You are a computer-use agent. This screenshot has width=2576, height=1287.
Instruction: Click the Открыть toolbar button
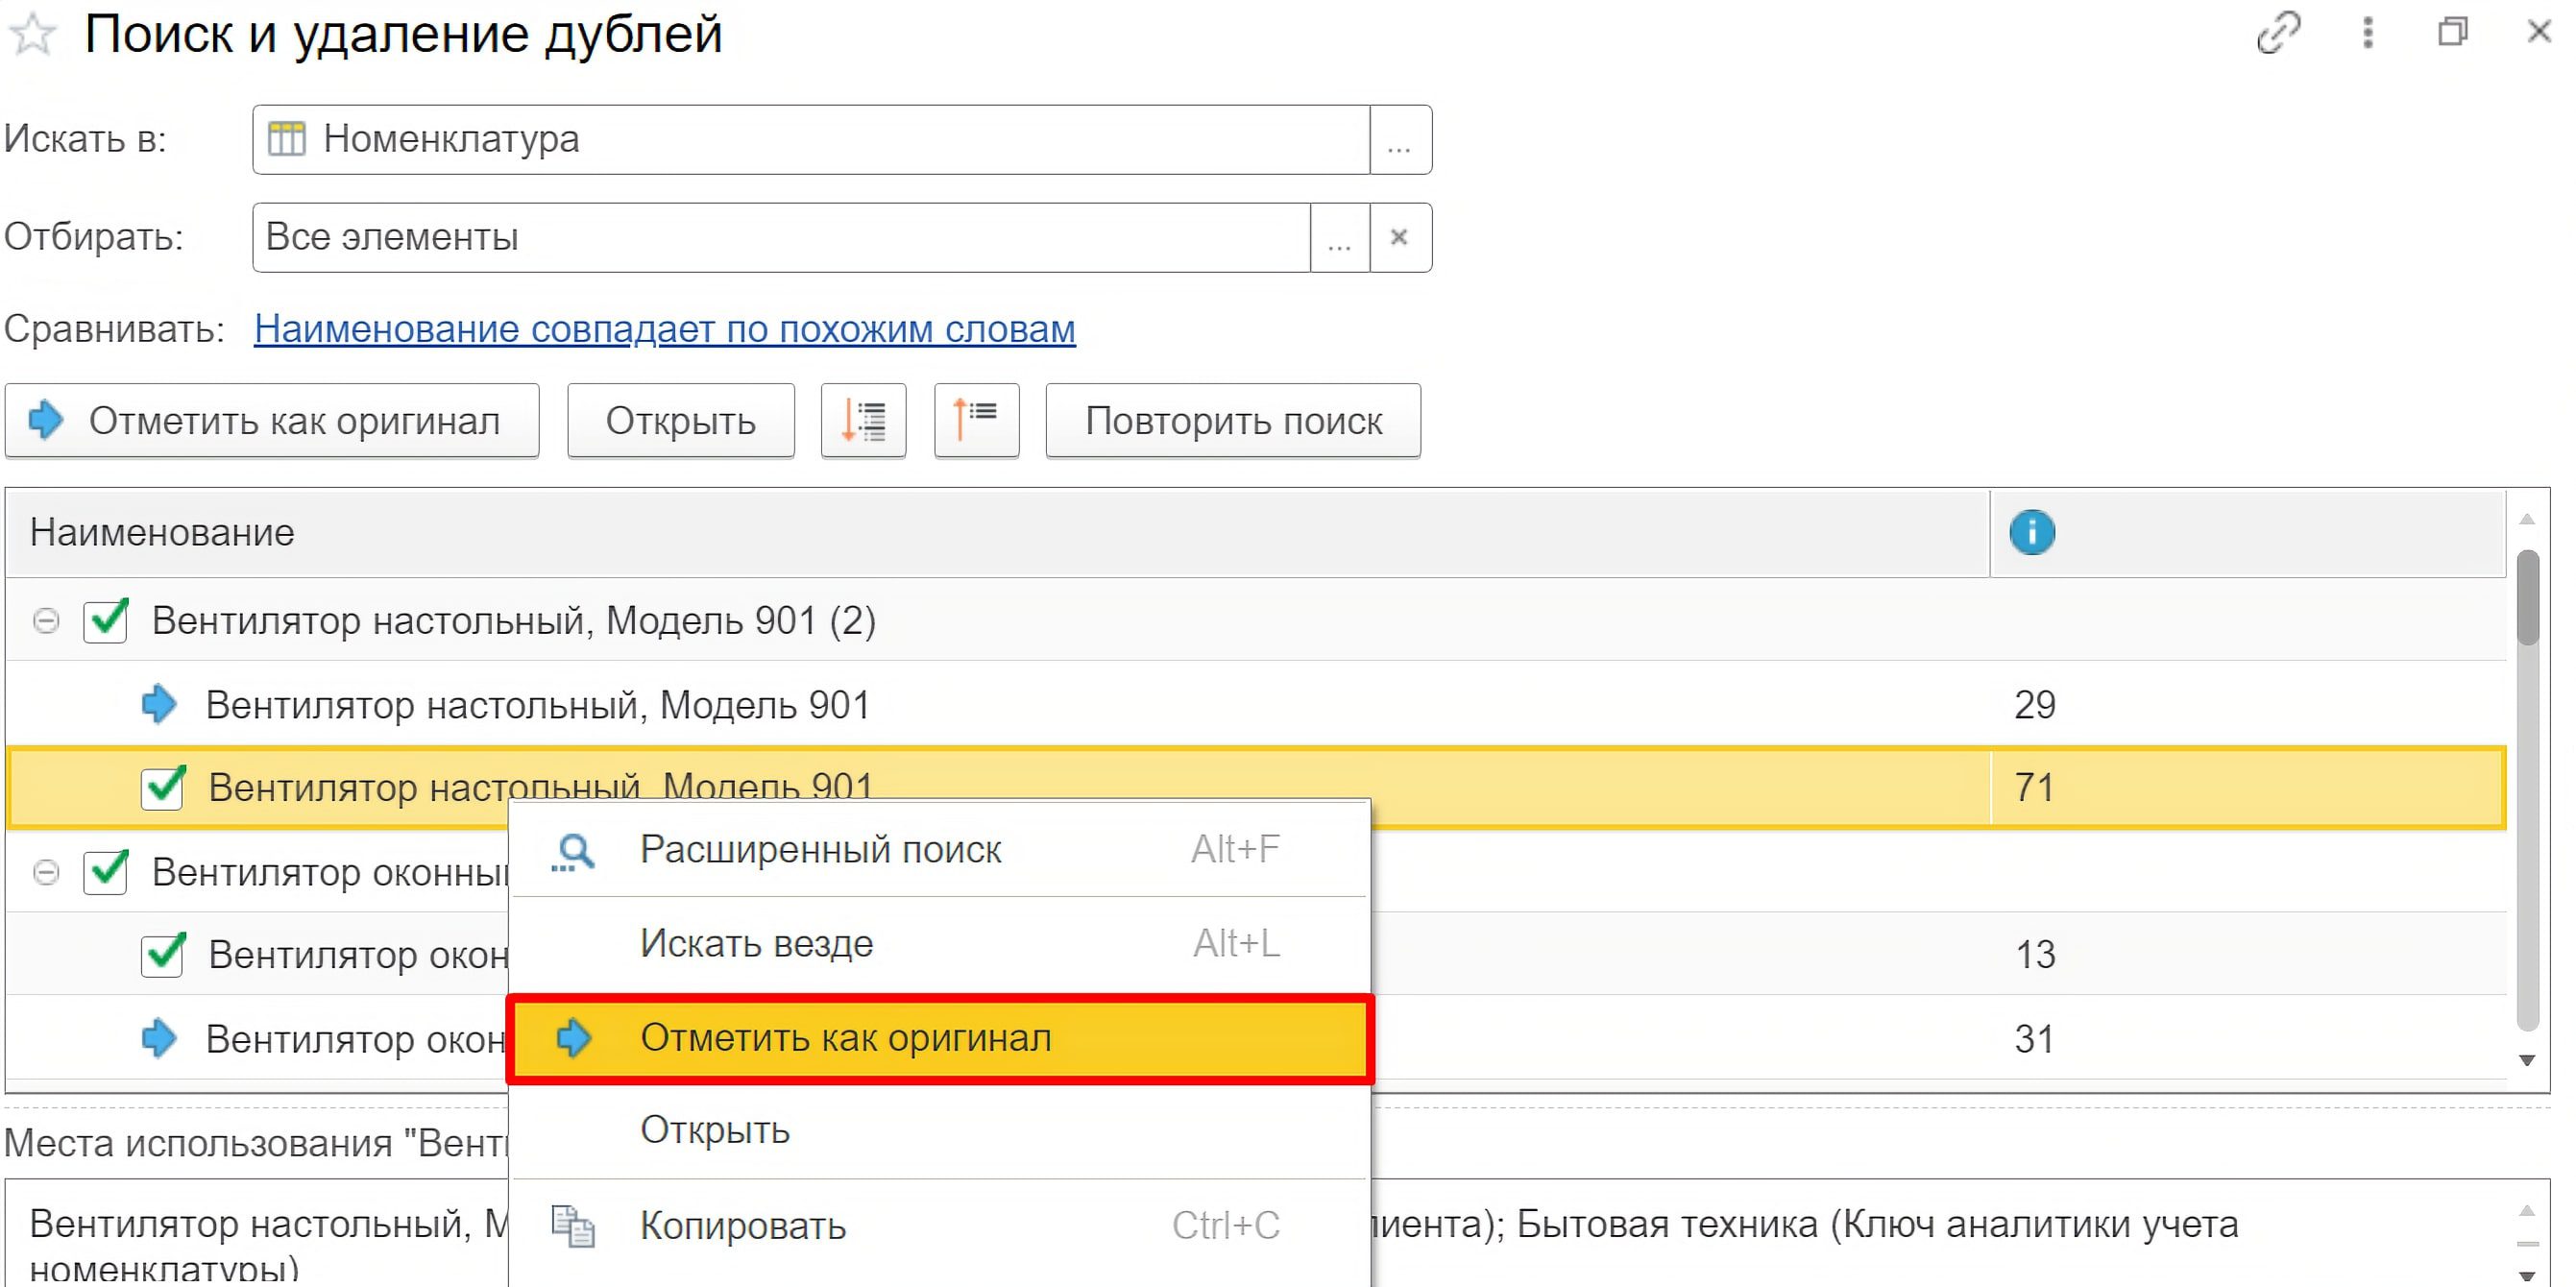point(680,421)
